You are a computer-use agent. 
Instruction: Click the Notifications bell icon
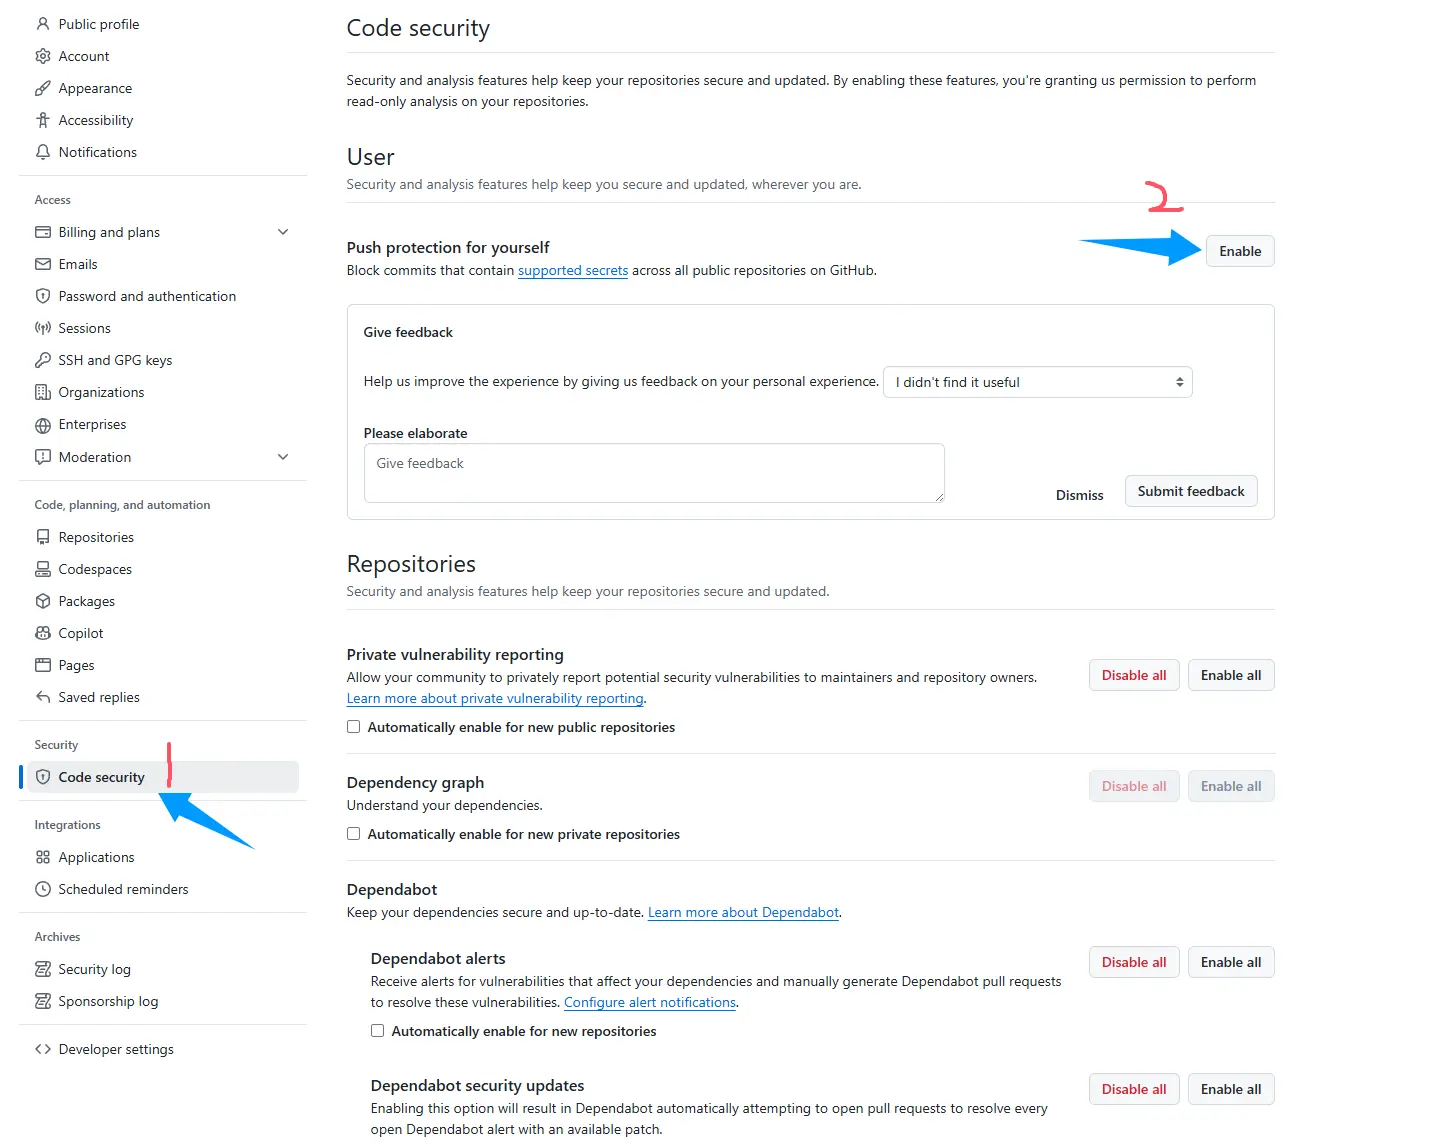click(43, 152)
